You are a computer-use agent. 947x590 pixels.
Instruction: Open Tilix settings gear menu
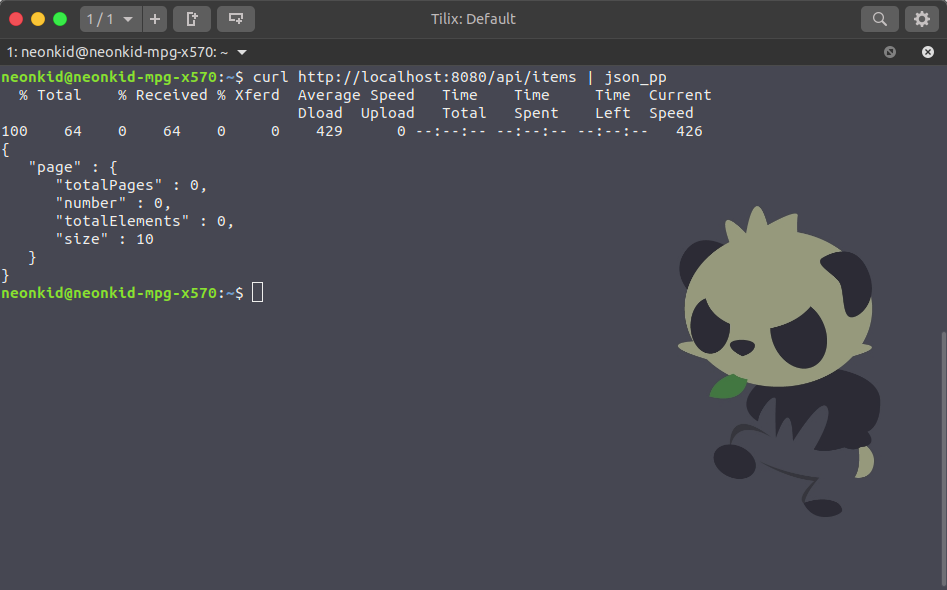pos(922,19)
